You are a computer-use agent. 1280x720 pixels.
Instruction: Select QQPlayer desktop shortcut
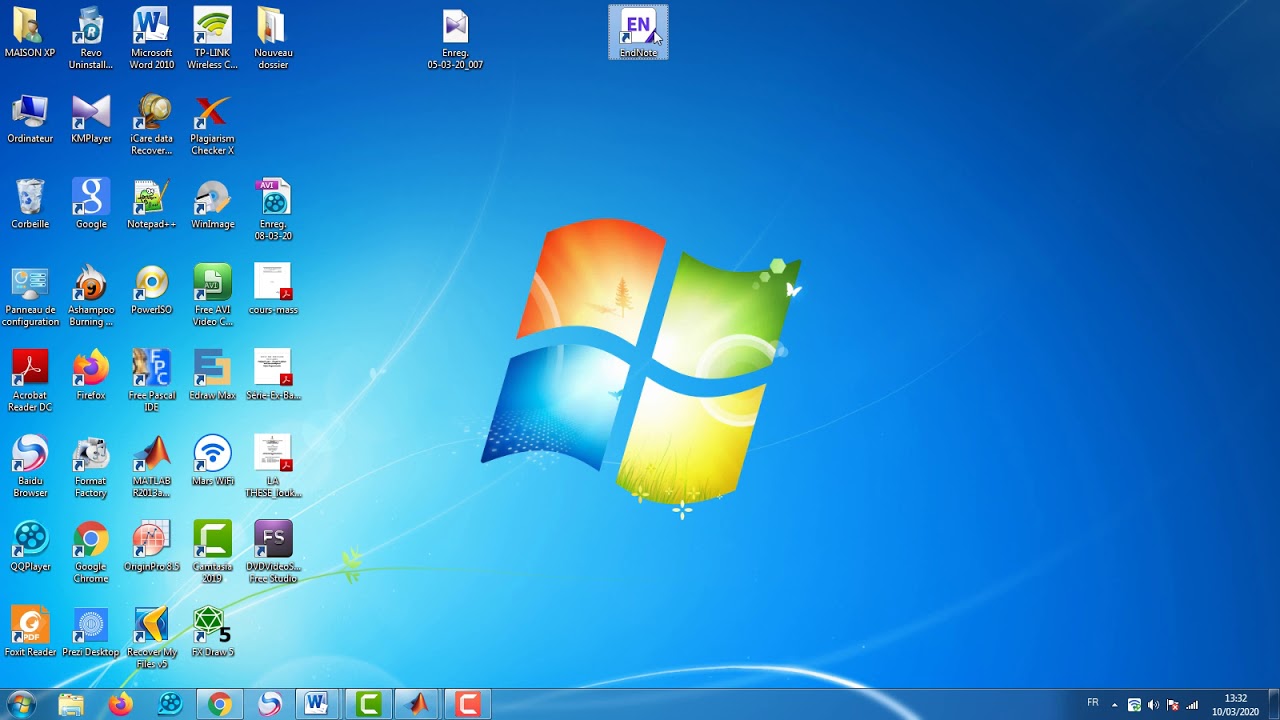[x=30, y=546]
